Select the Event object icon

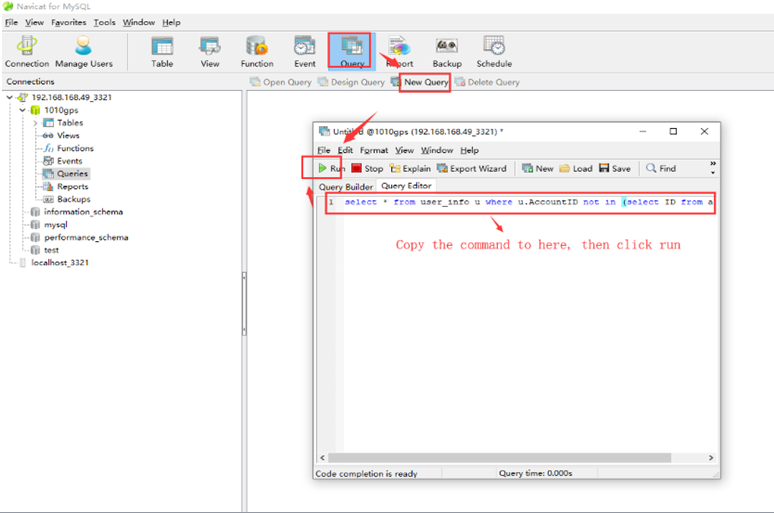pyautogui.click(x=305, y=51)
